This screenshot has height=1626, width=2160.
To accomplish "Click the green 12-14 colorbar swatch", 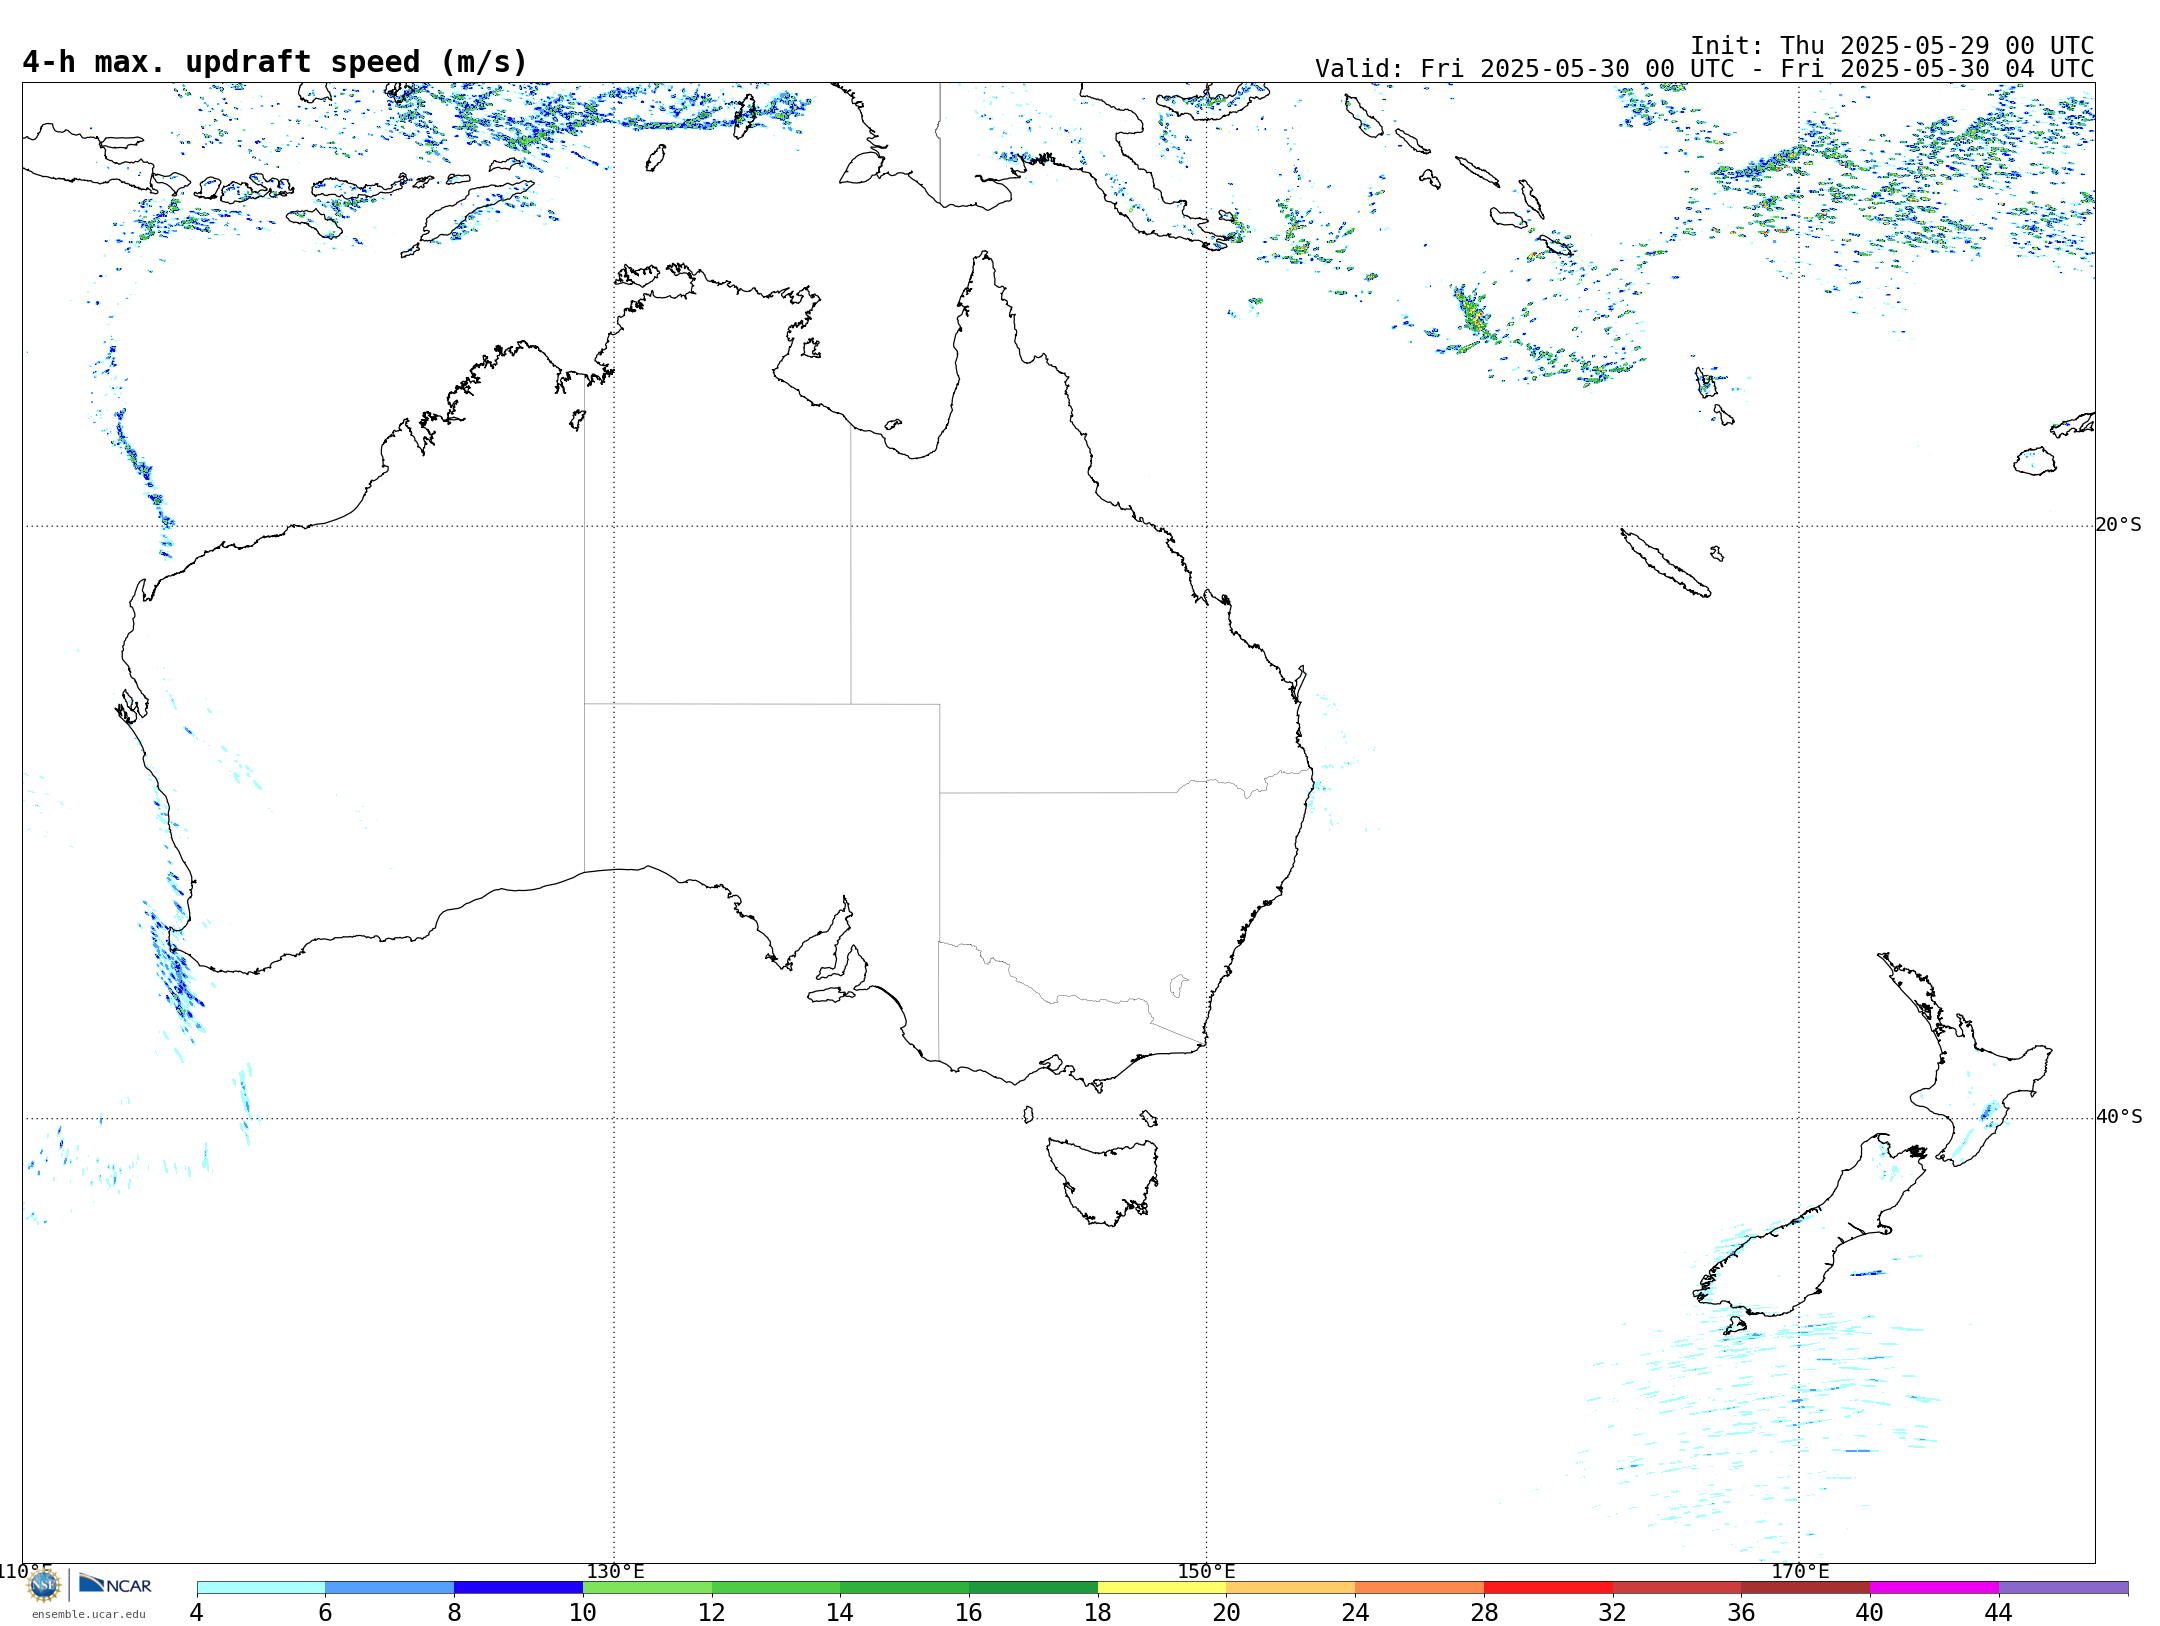I will [776, 1588].
